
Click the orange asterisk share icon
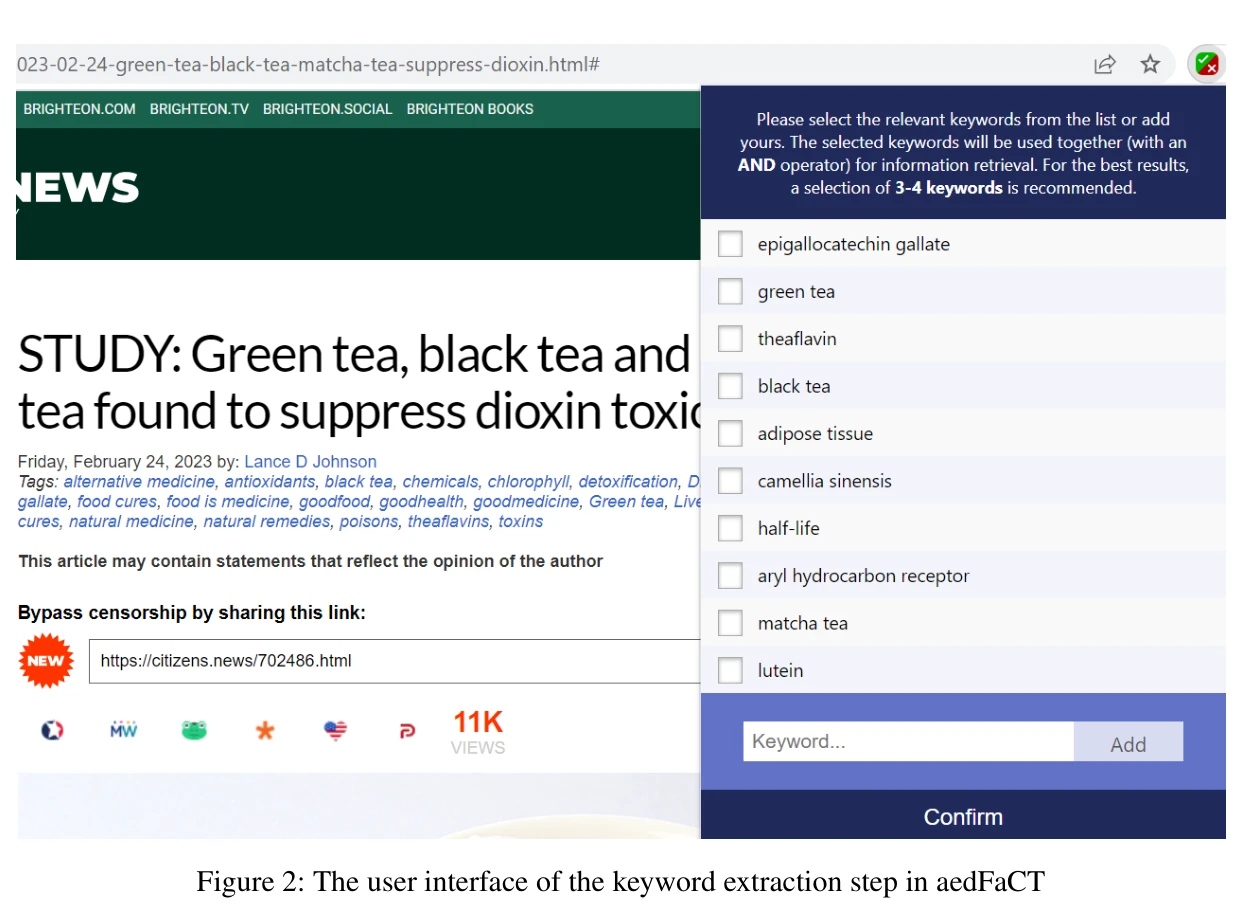coord(265,731)
